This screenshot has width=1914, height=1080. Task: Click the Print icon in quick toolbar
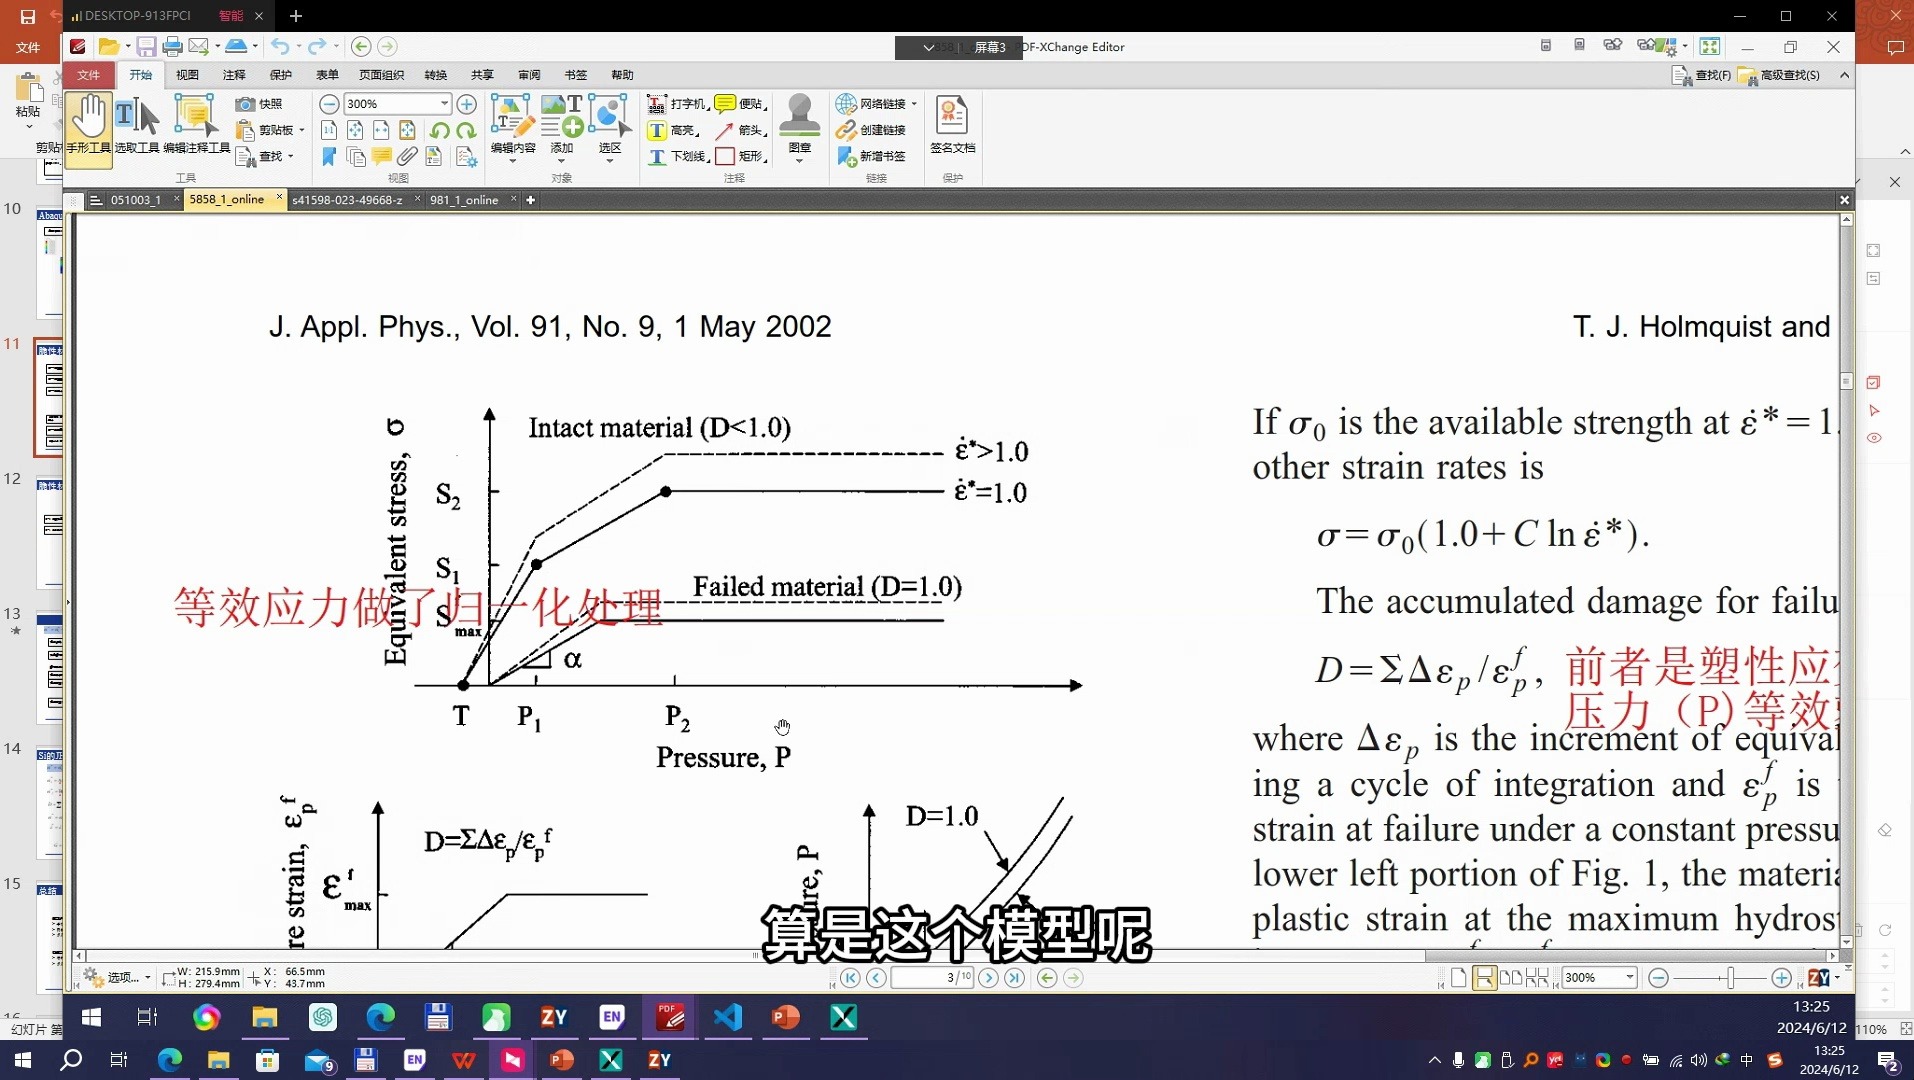172,47
